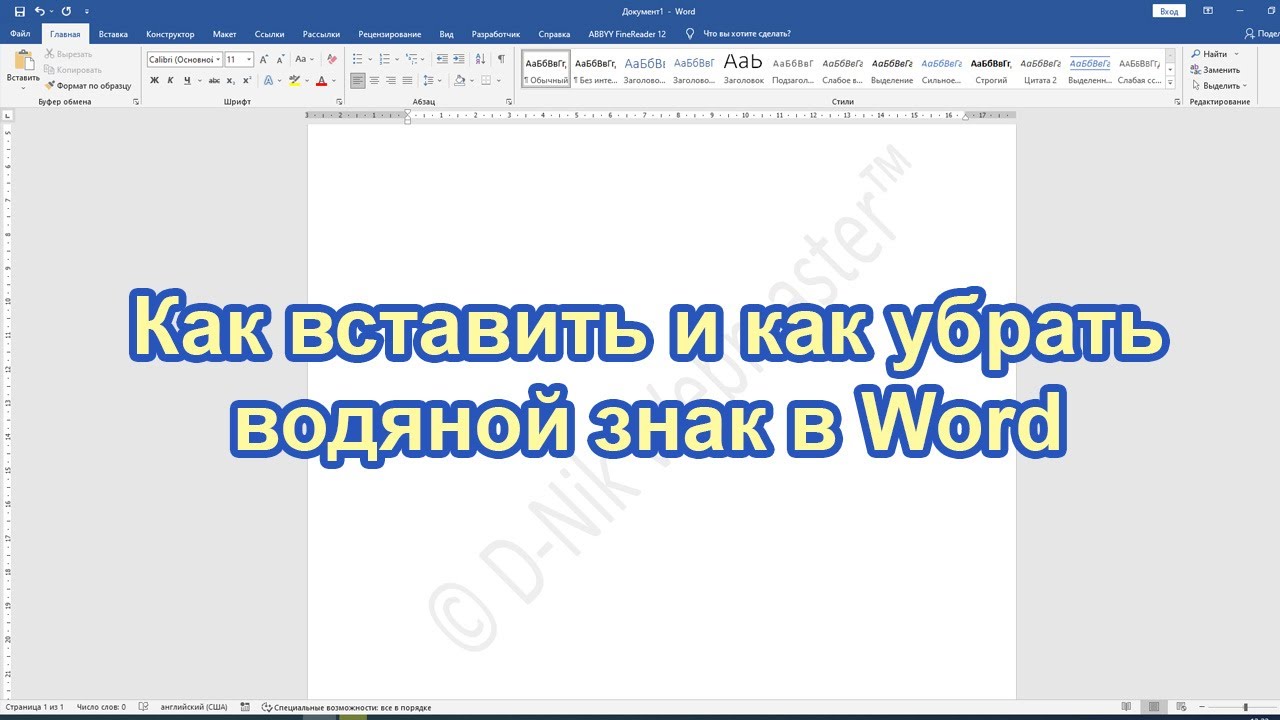Screen dimensions: 1280x720
Task: Click the Save icon in quick access toolbar
Action: tap(19, 11)
